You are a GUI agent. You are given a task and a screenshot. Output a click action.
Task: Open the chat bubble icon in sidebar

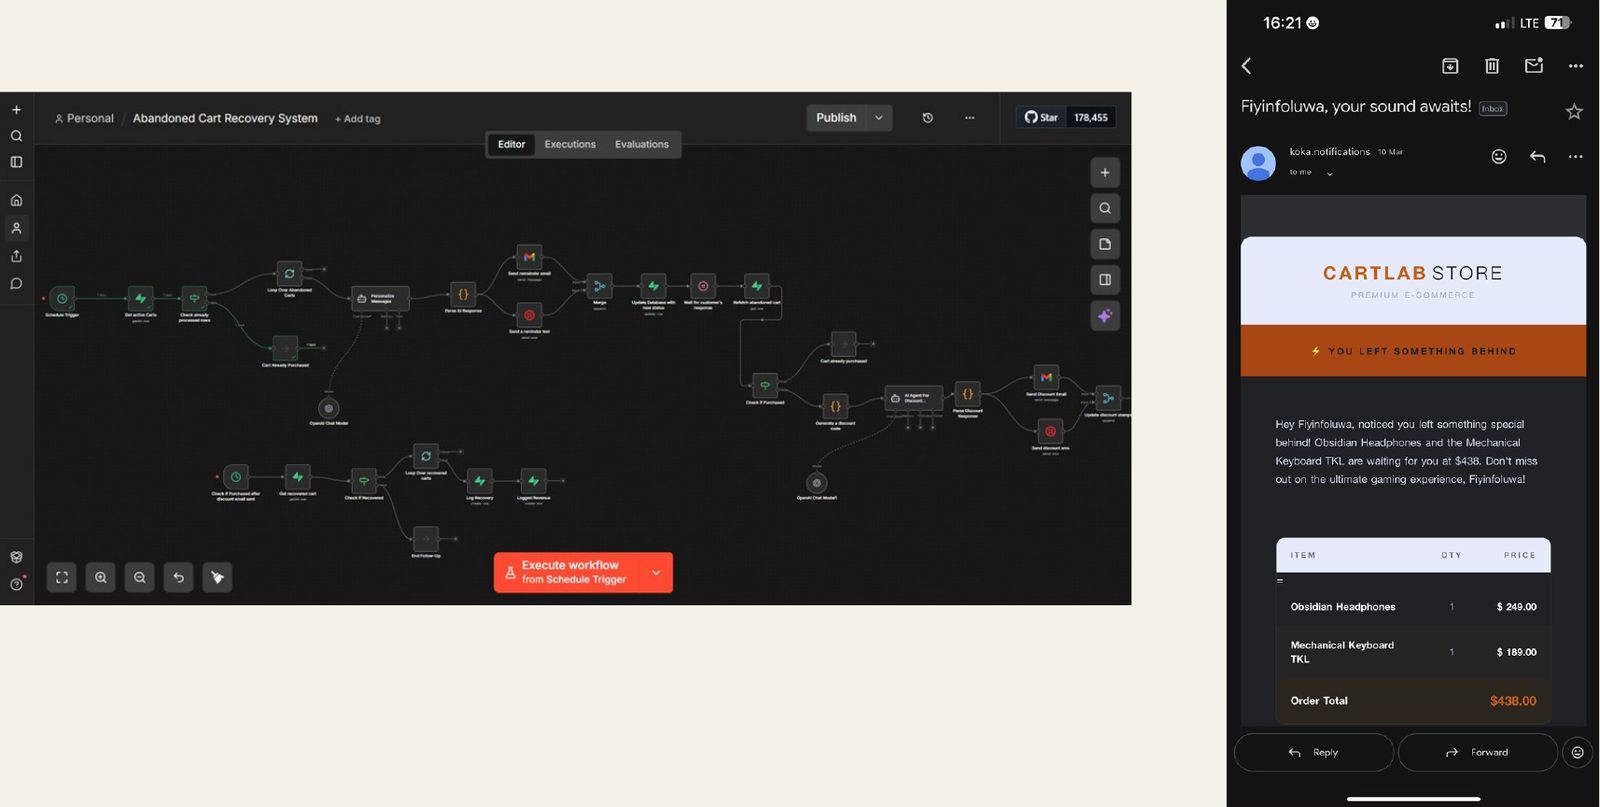click(16, 284)
